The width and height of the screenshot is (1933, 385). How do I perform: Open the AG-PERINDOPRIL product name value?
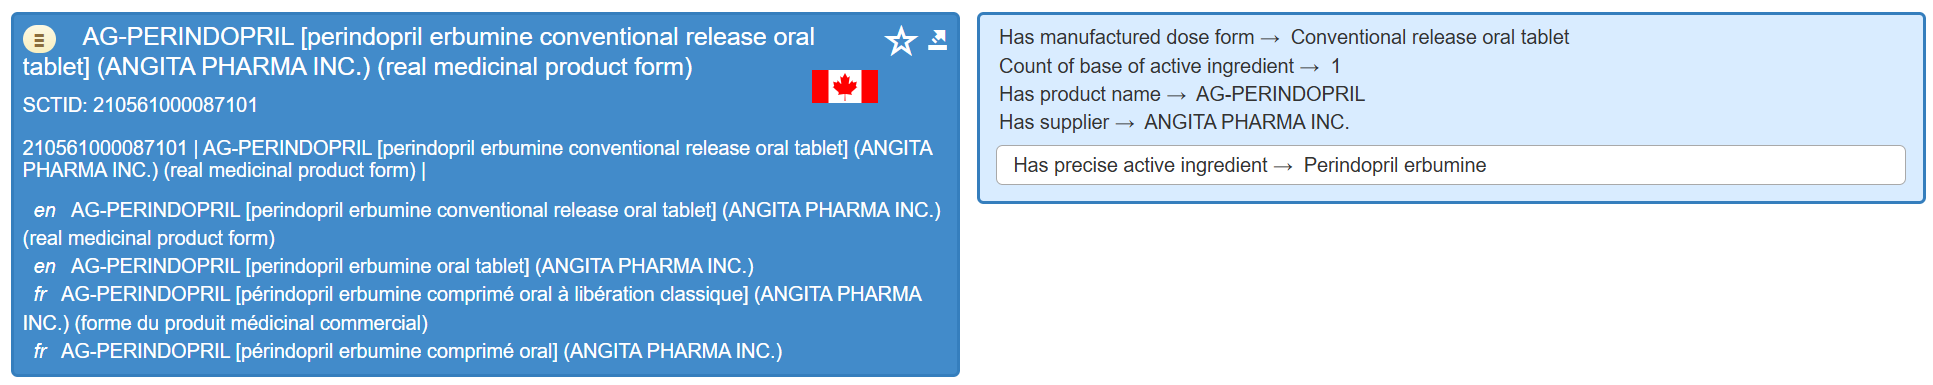[x=1280, y=94]
